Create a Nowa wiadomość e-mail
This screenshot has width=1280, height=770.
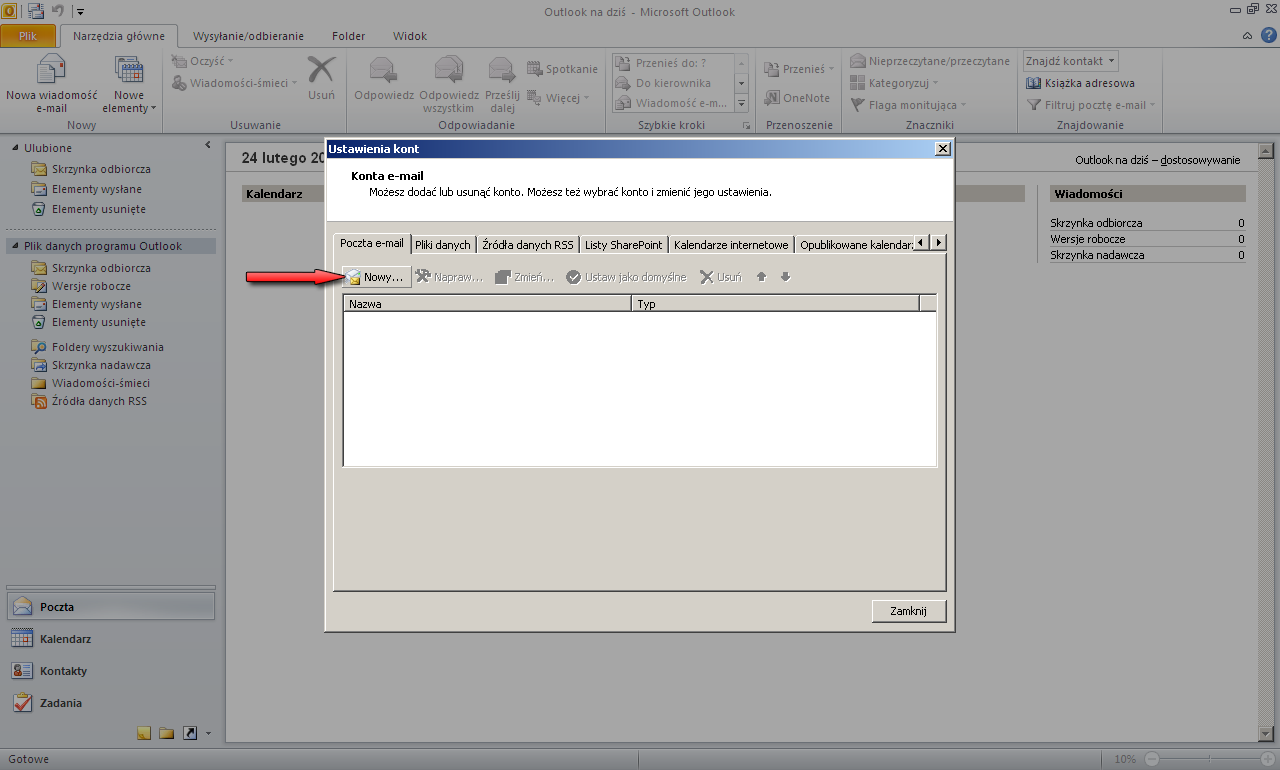click(51, 84)
